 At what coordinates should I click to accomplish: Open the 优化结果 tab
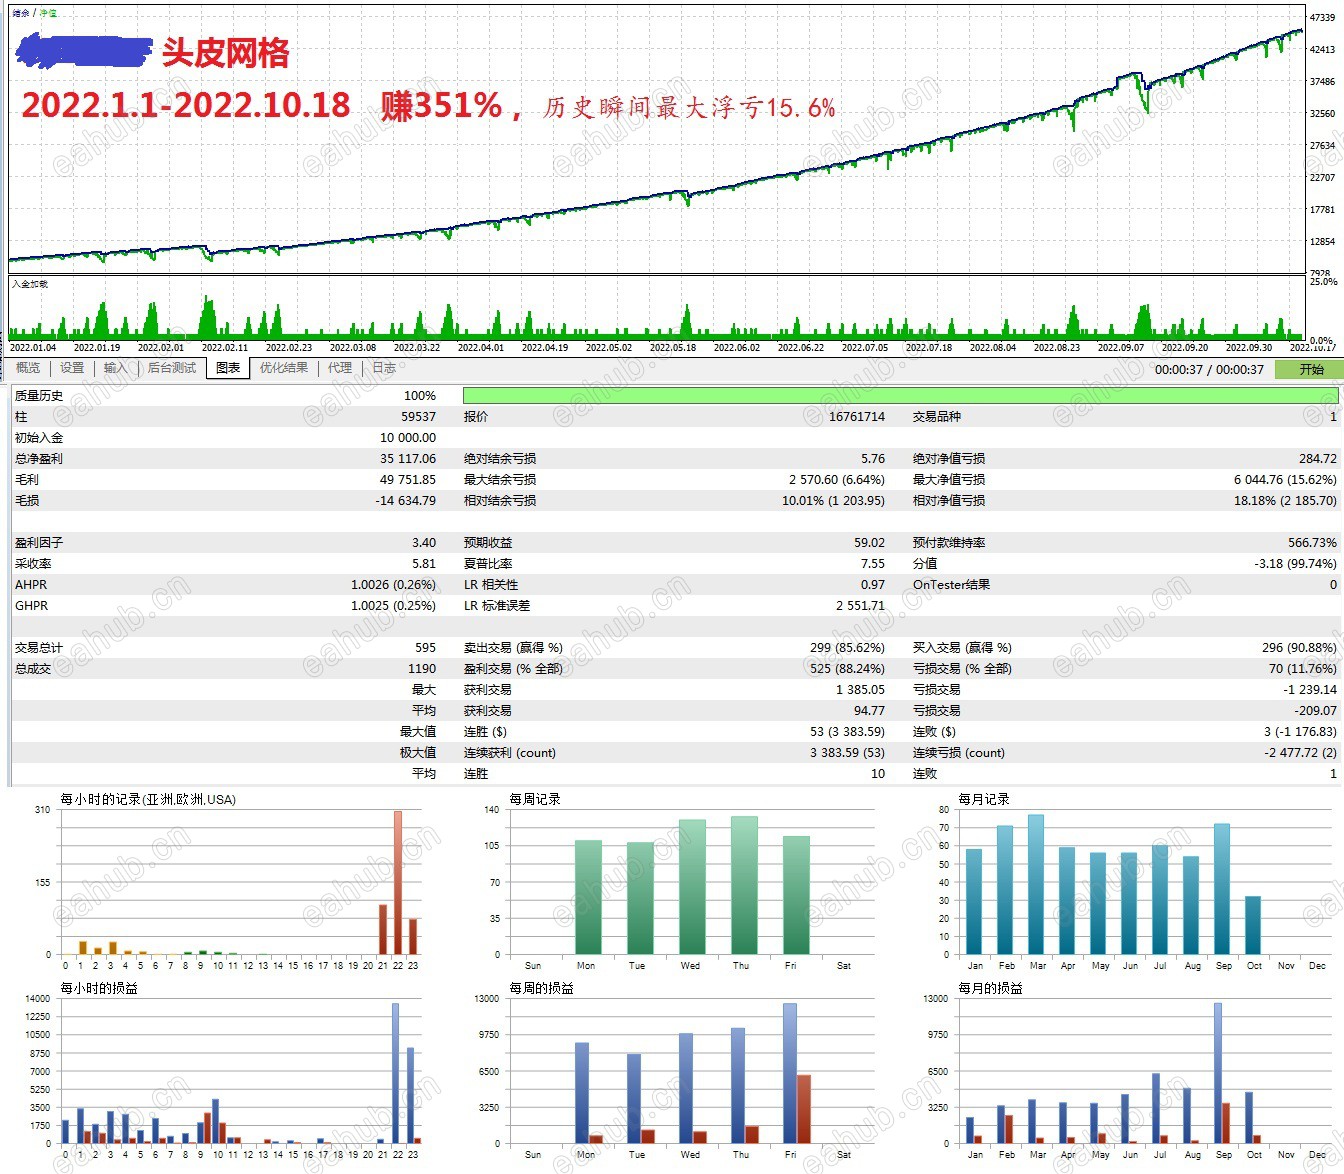point(284,368)
